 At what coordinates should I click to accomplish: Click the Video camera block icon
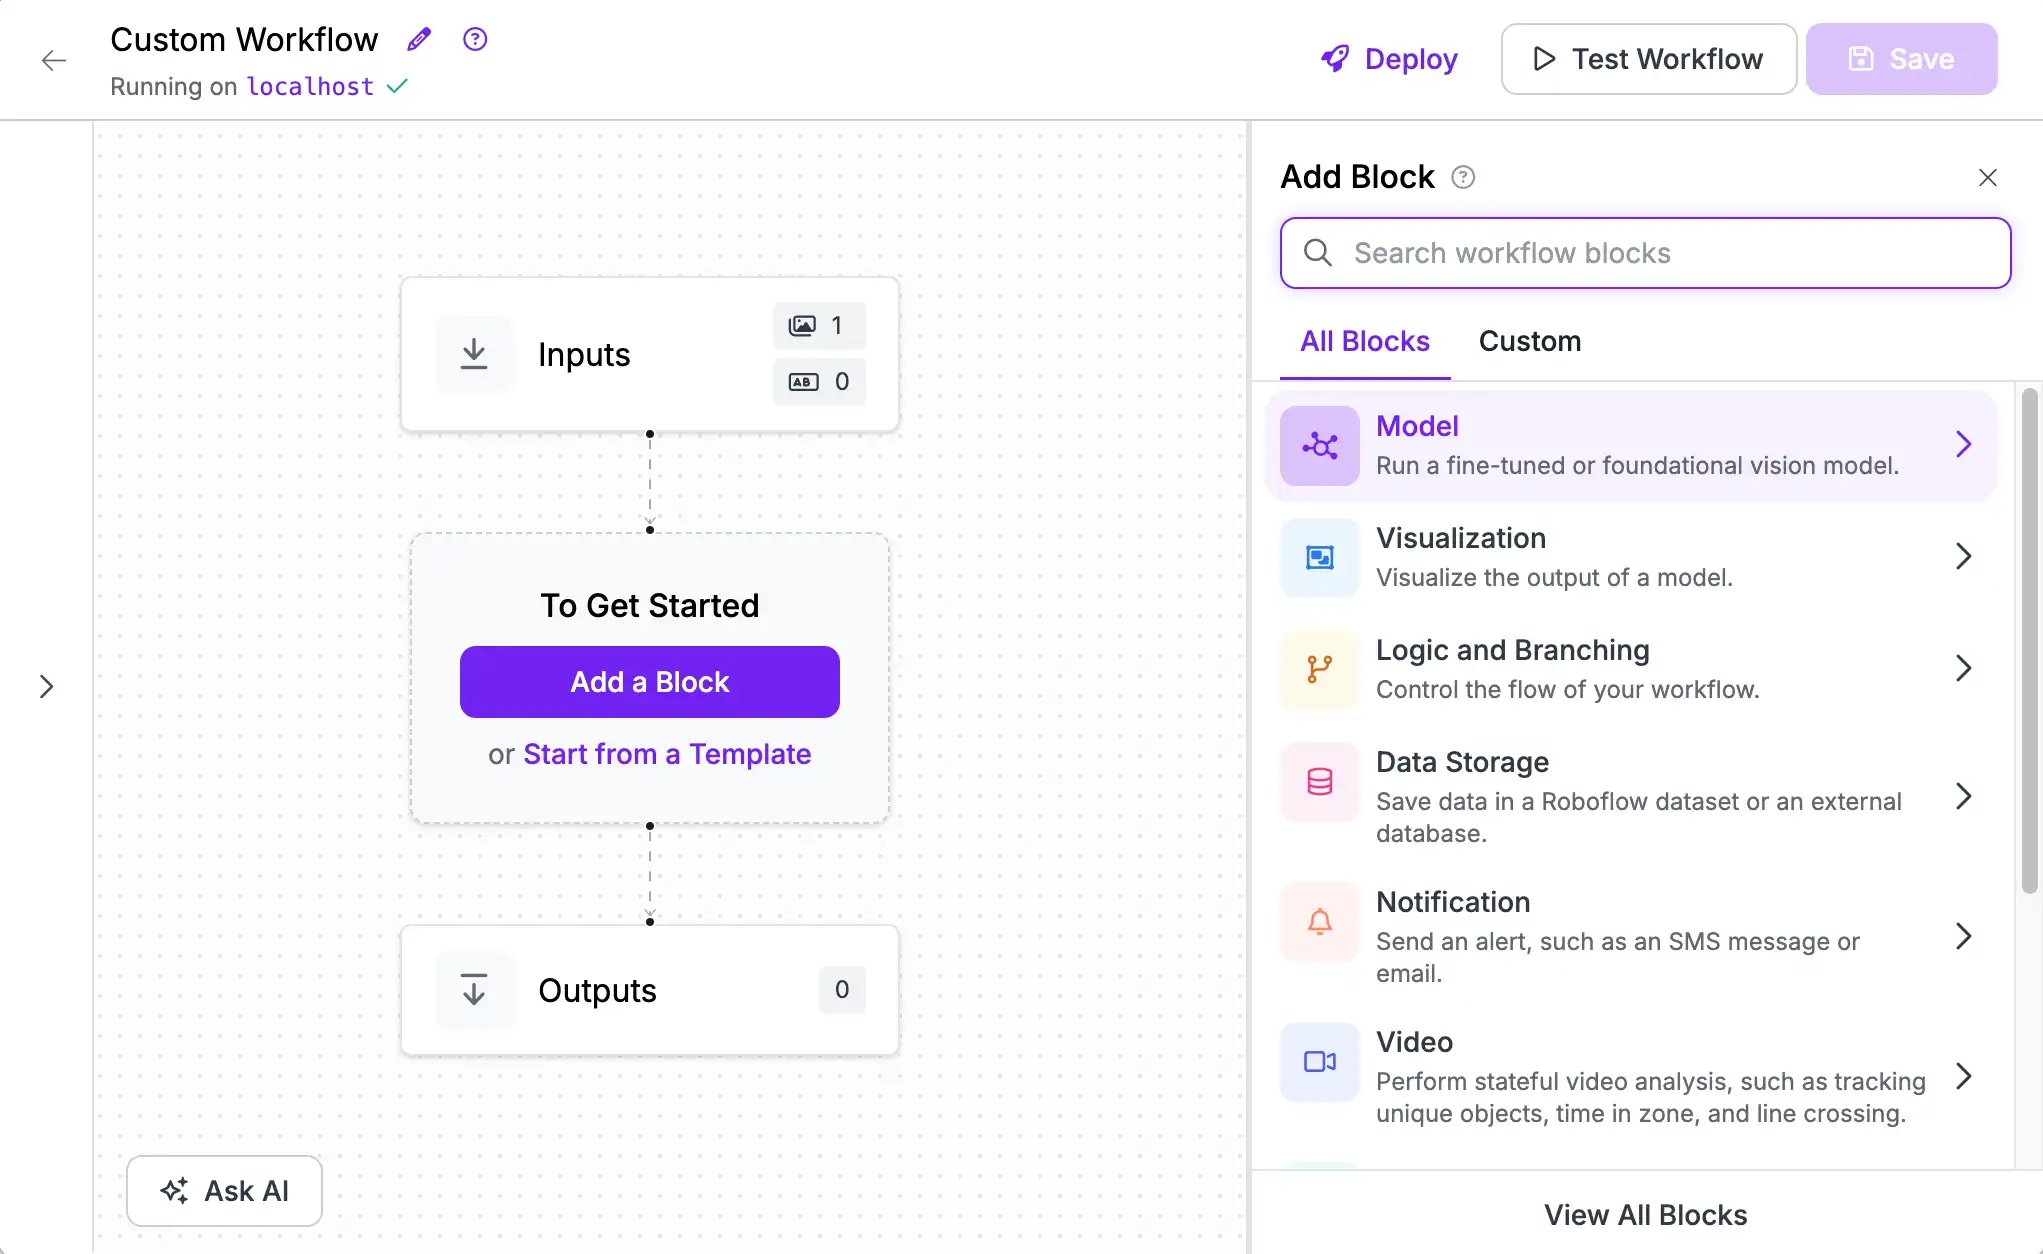point(1319,1061)
